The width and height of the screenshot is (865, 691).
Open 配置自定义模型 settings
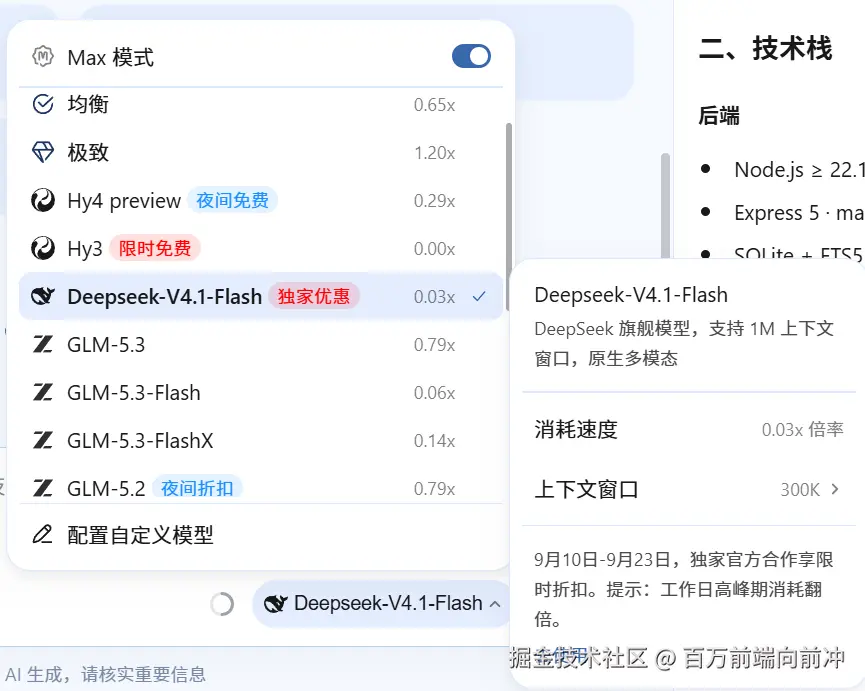(x=261, y=534)
